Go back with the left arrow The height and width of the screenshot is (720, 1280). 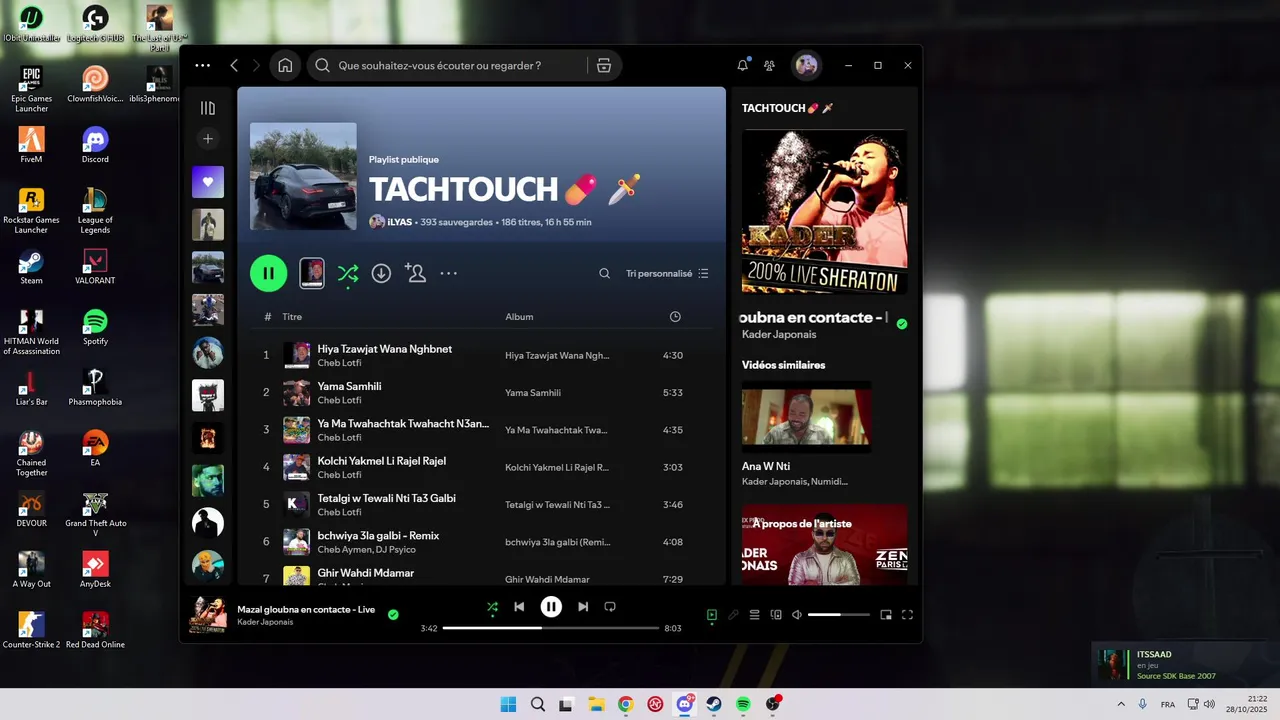click(234, 65)
